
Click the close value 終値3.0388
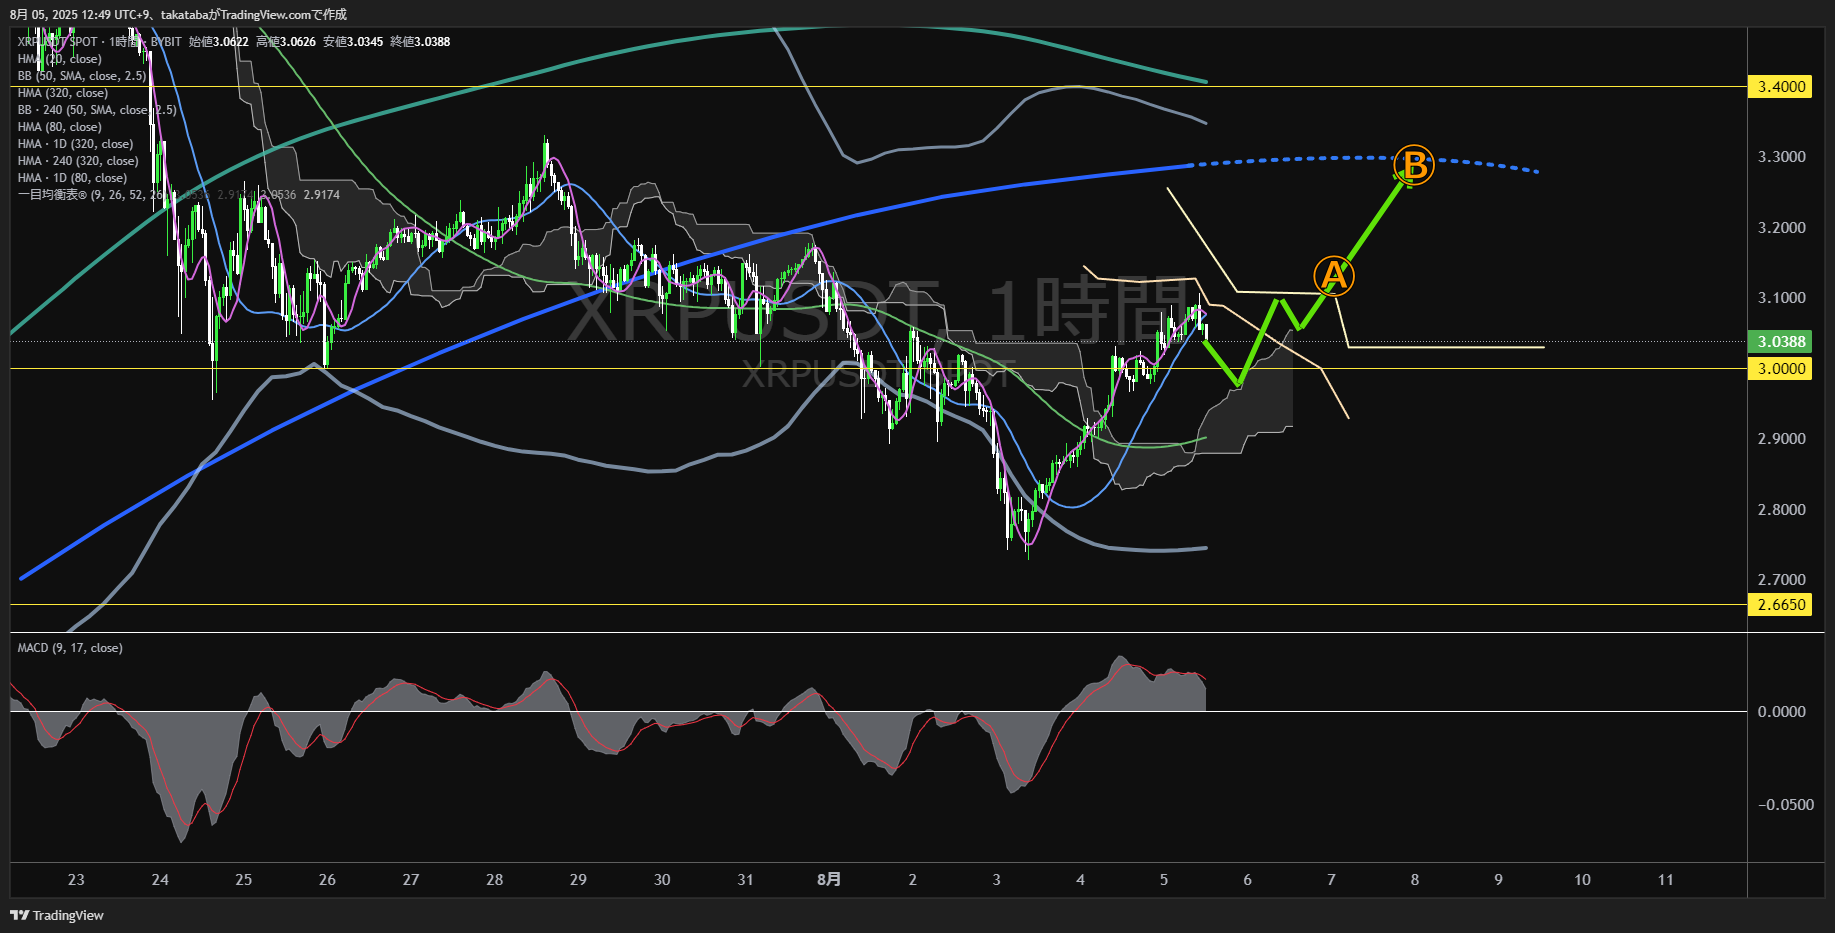[x=420, y=42]
